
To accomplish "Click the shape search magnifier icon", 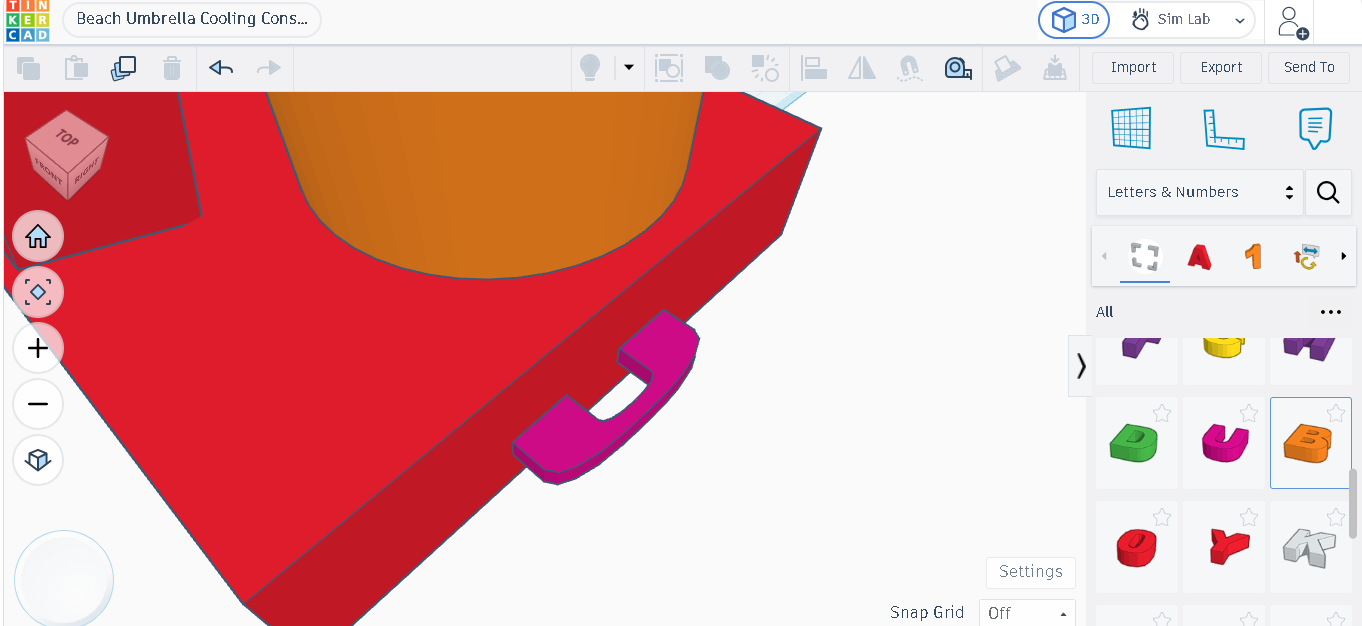I will (1328, 192).
